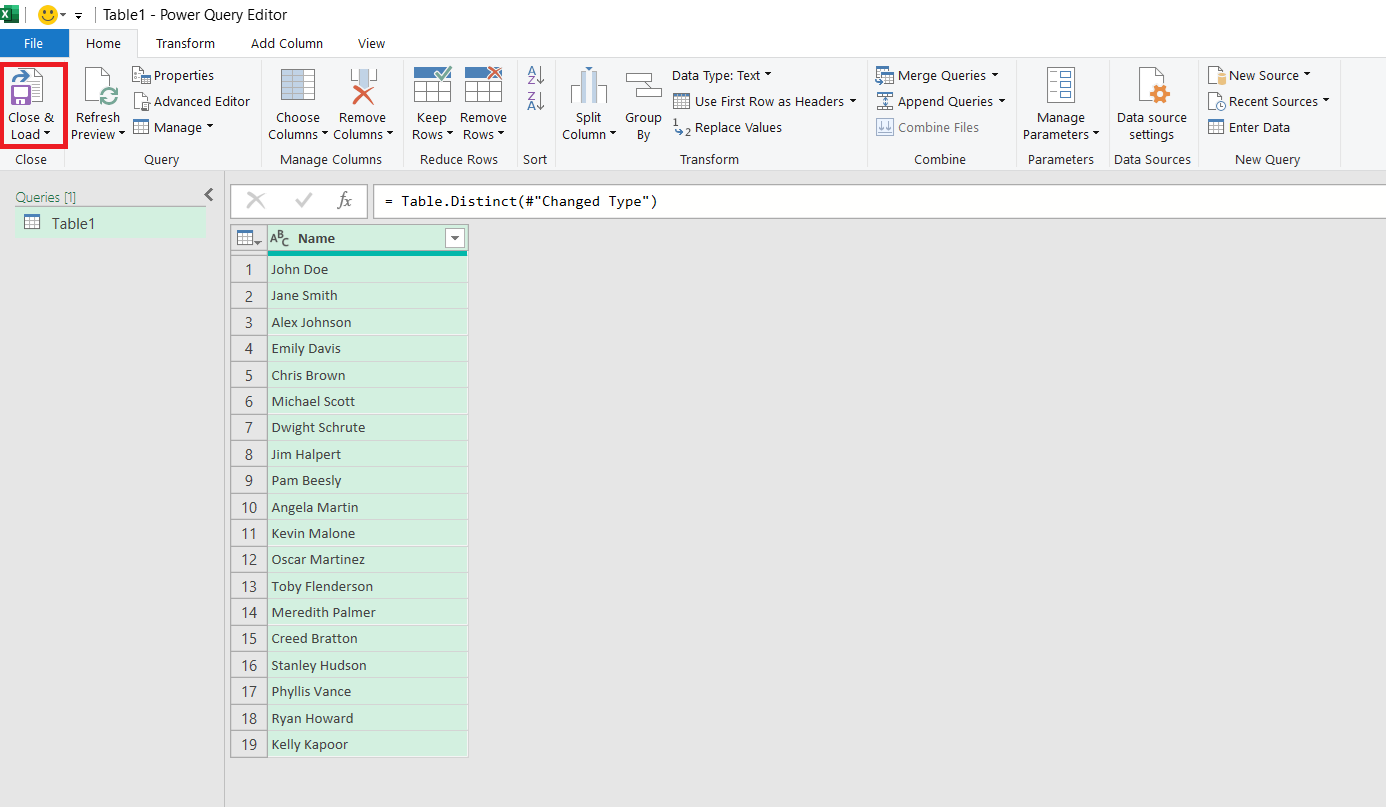Open Data source settings
1386x807 pixels.
[x=1152, y=105]
